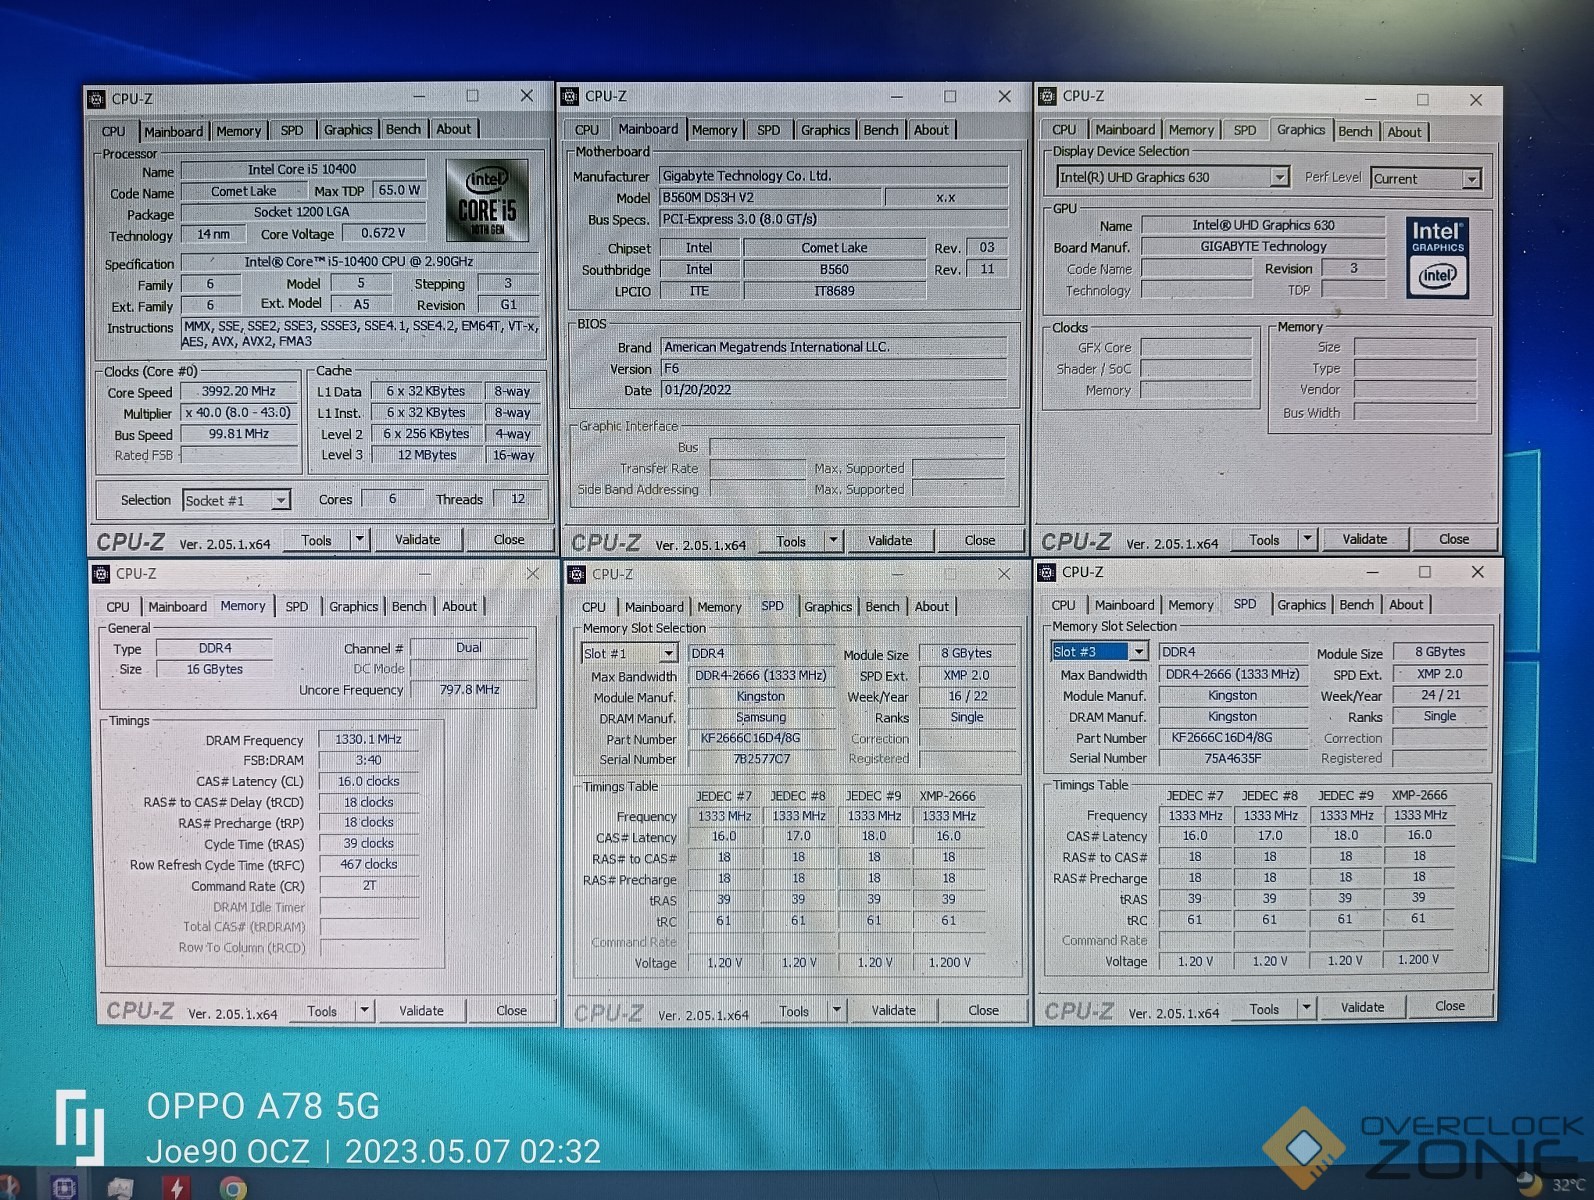1594x1200 pixels.
Task: Click the CPU-Z title icon of the Slot #3 SPD window
Action: [1047, 572]
